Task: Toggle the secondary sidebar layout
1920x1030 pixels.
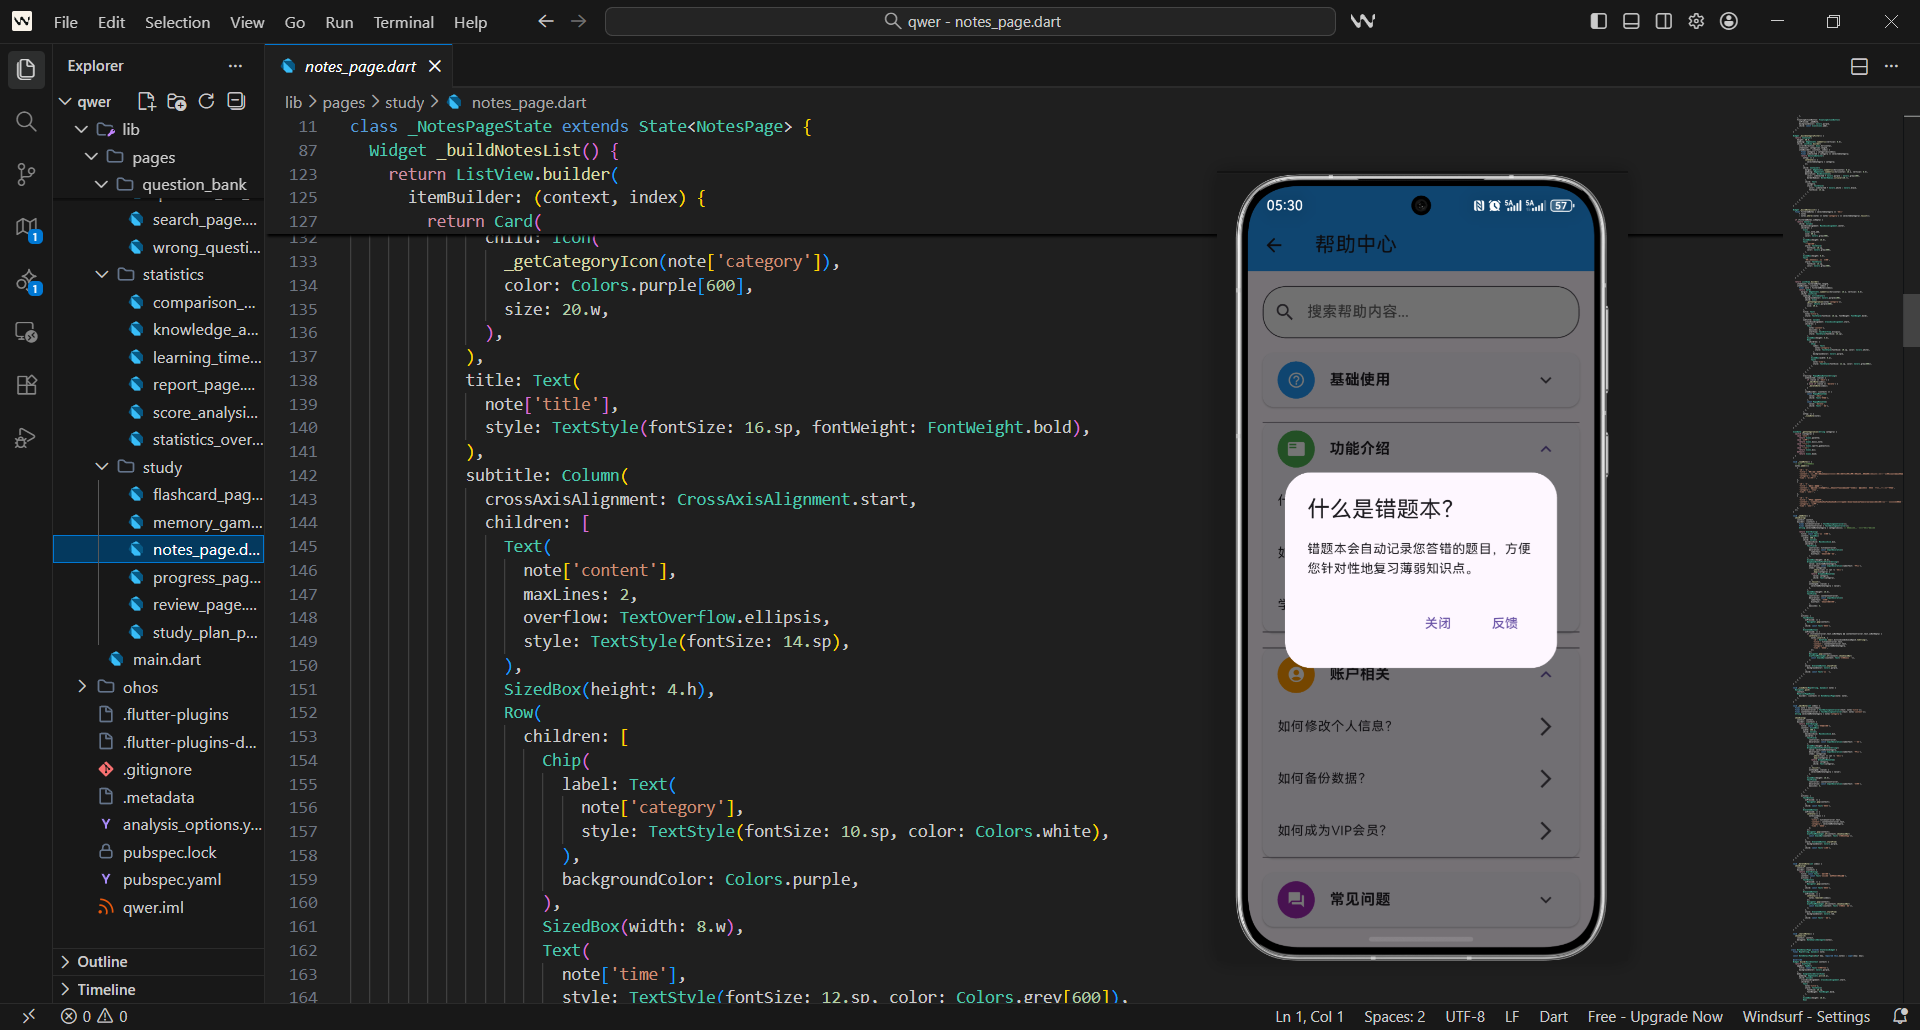Action: point(1663,20)
